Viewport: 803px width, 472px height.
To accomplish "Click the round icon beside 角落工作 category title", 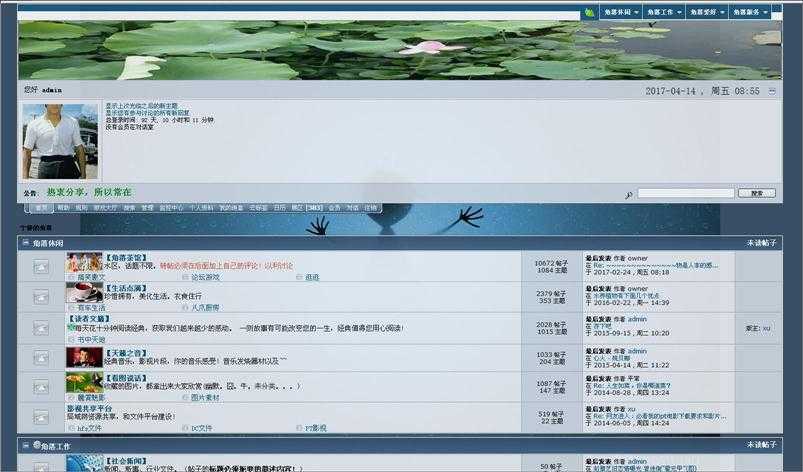I will pos(37,445).
